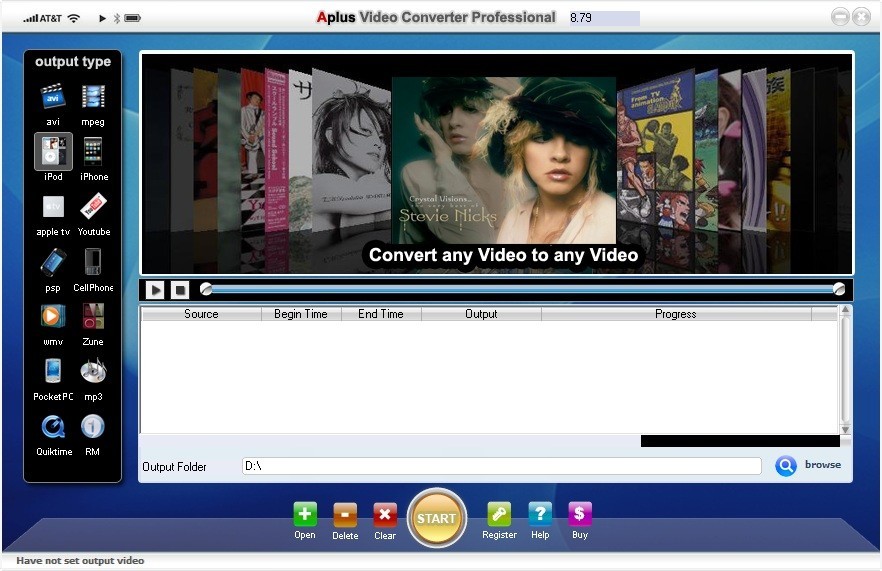Select the apple tv output type
The image size is (882, 571).
tap(53, 207)
